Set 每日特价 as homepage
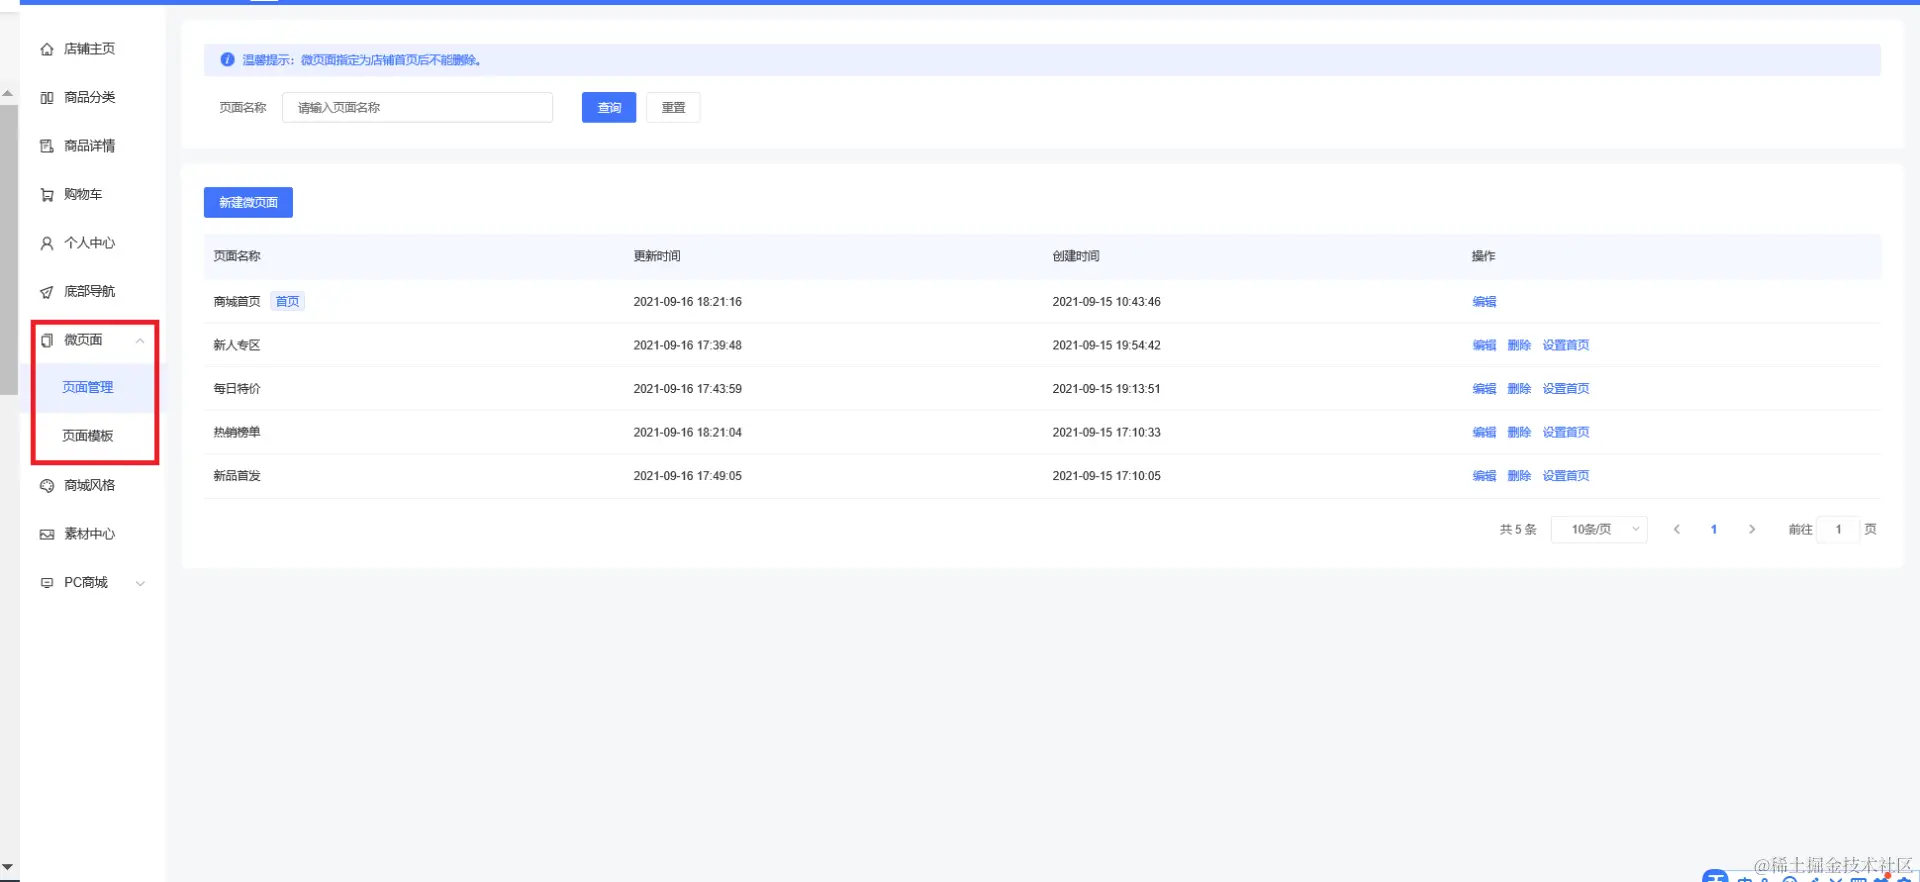This screenshot has width=1920, height=882. click(1566, 389)
